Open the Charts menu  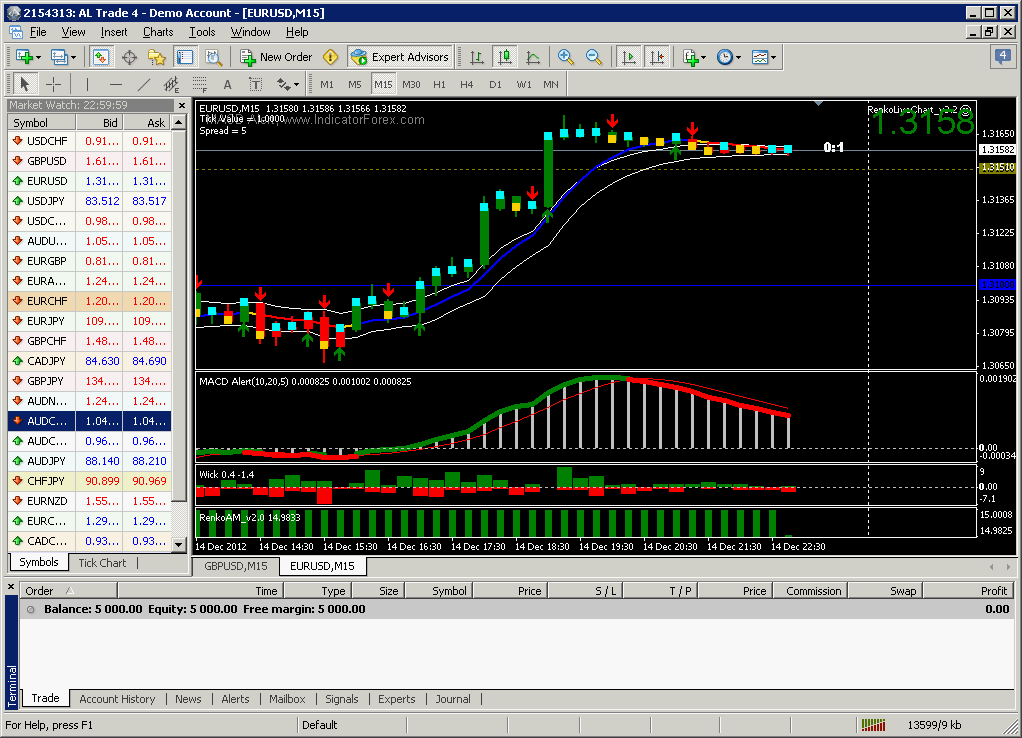[x=158, y=32]
